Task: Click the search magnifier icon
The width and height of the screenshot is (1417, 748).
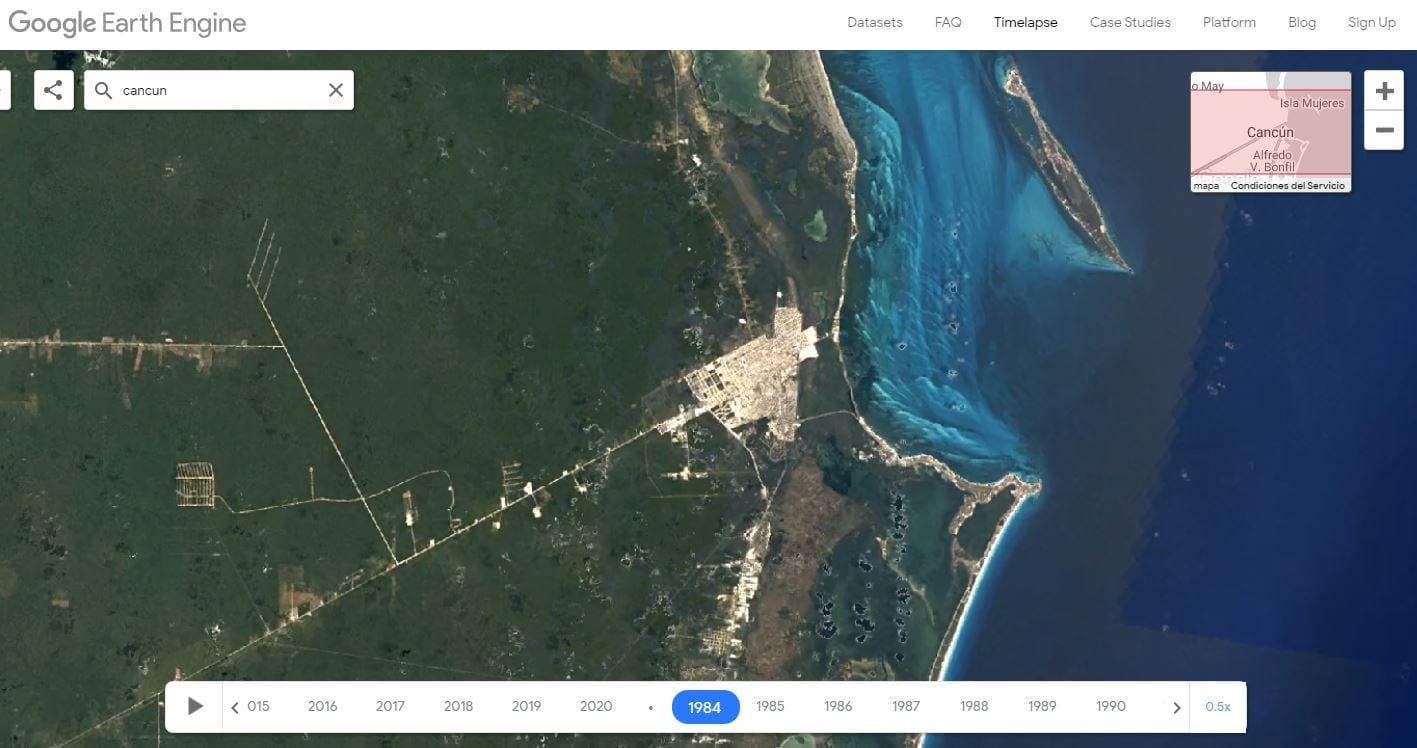Action: tap(103, 90)
